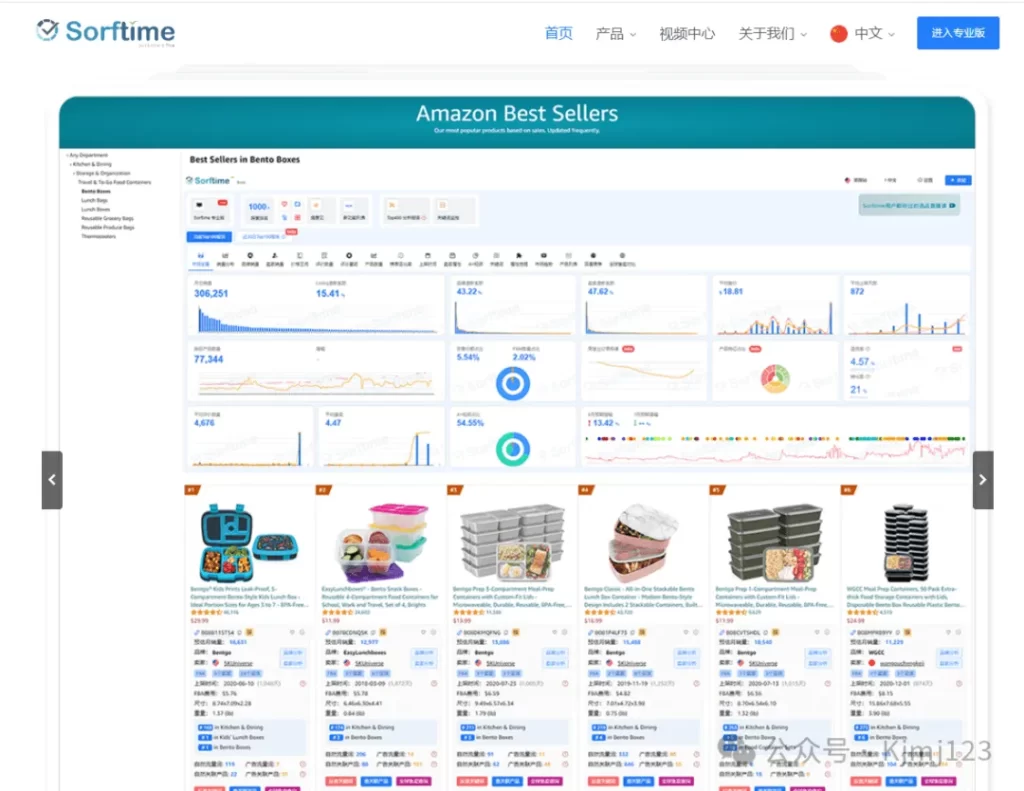
Task: Advance the carousel with the right arrow
Action: [983, 479]
